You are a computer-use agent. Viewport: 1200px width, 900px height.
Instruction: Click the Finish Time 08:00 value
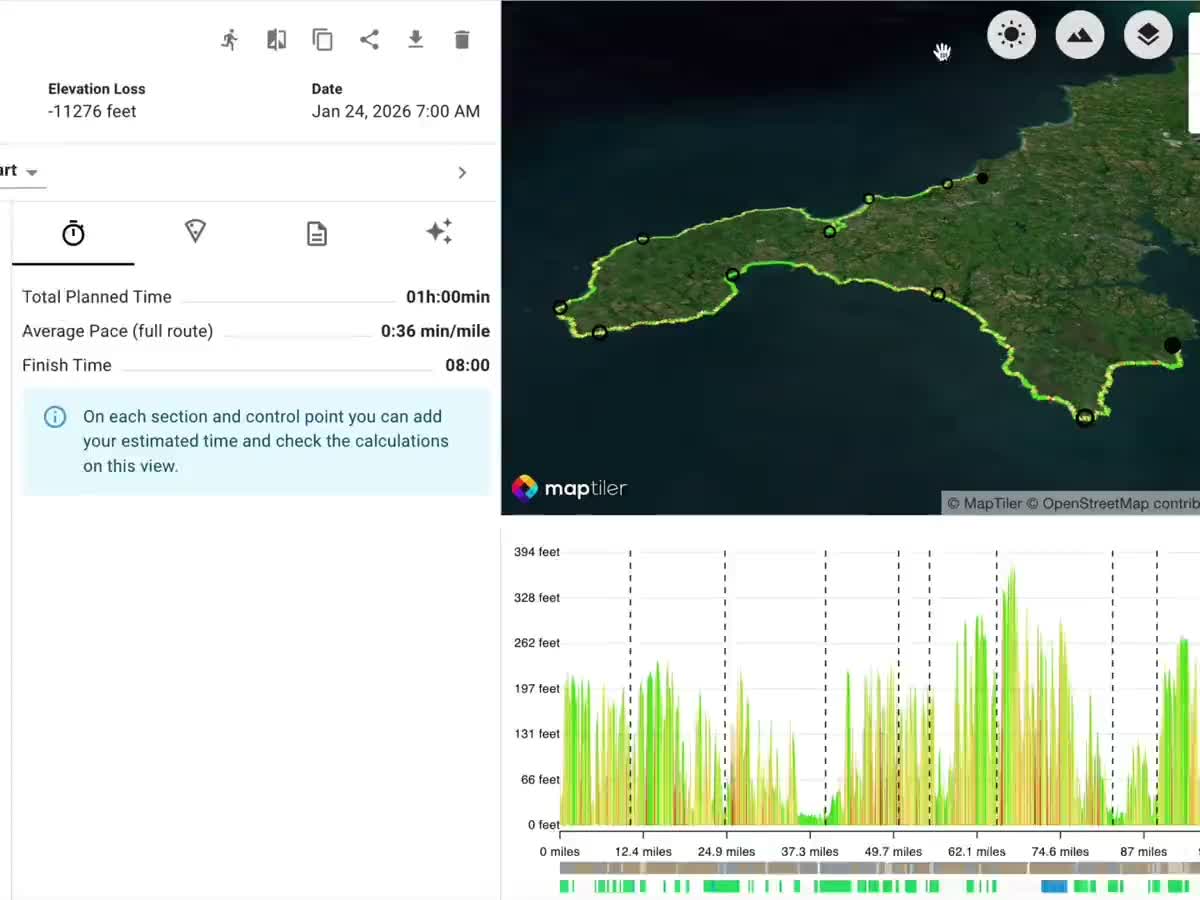tap(468, 365)
